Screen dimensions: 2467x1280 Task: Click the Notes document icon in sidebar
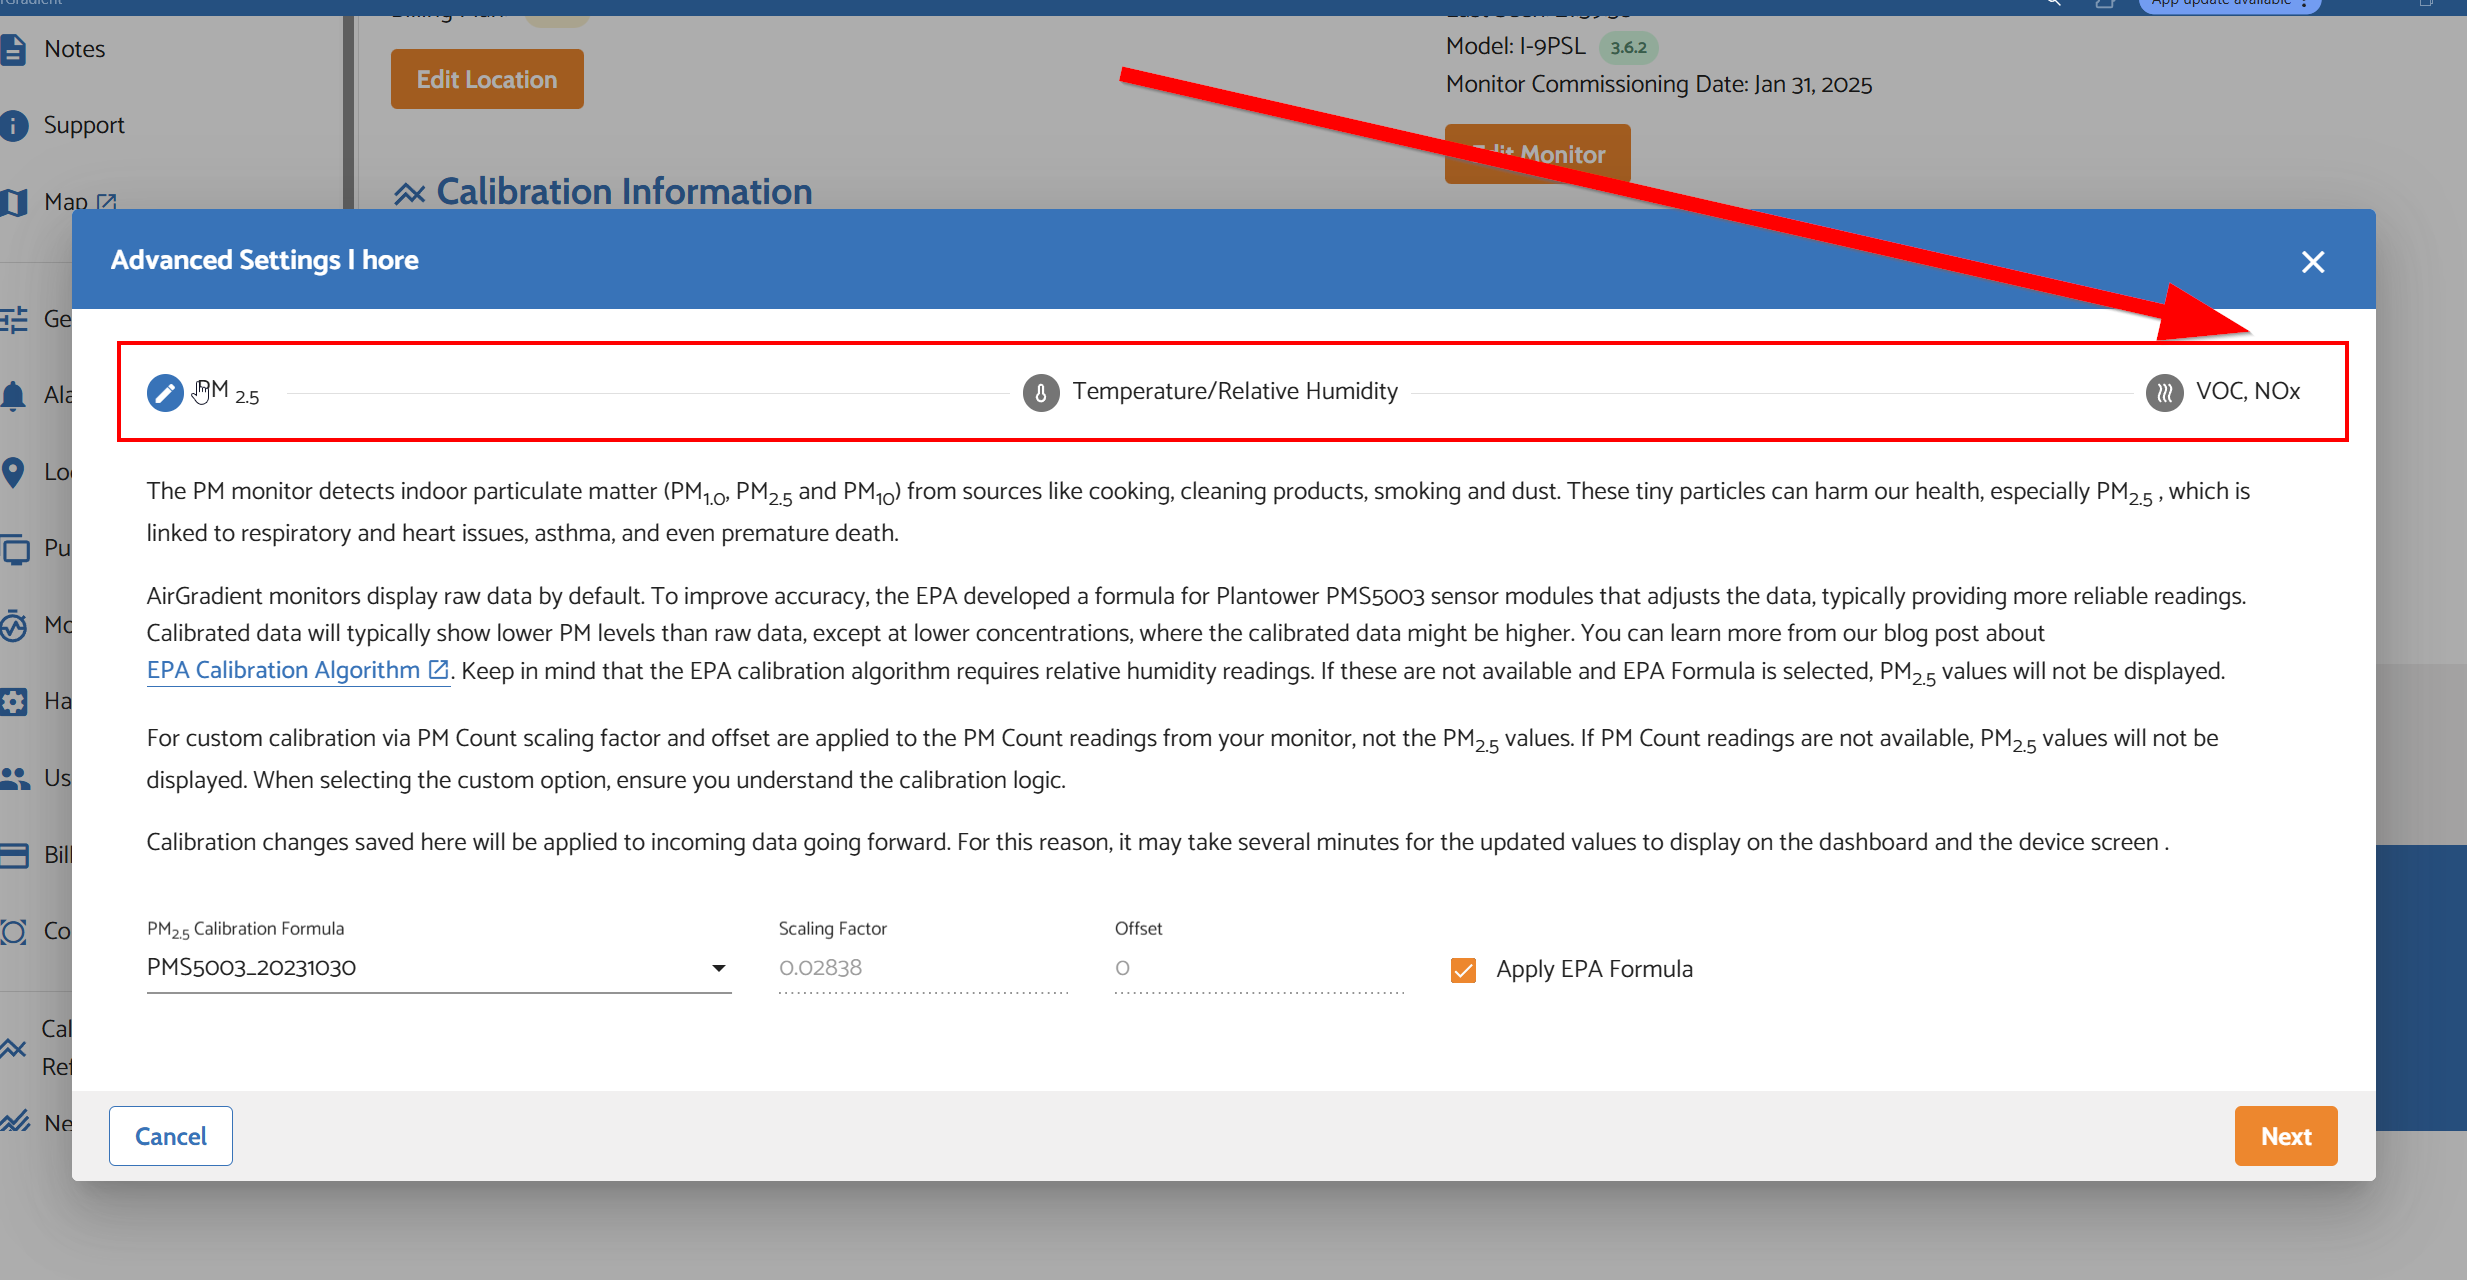(13, 49)
